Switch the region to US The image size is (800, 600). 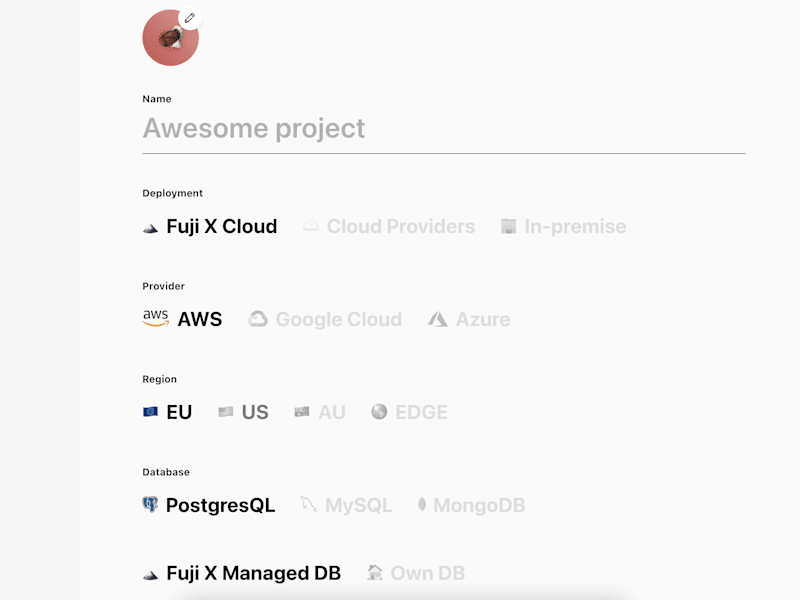click(x=243, y=412)
